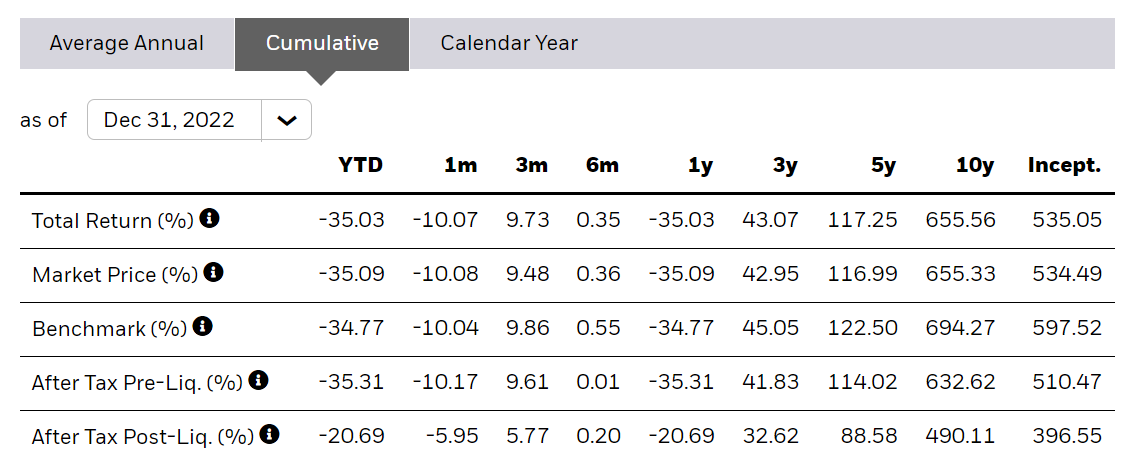The image size is (1146, 453).
Task: Select Benchmark 5y value 122.50
Action: pyautogui.click(x=862, y=327)
